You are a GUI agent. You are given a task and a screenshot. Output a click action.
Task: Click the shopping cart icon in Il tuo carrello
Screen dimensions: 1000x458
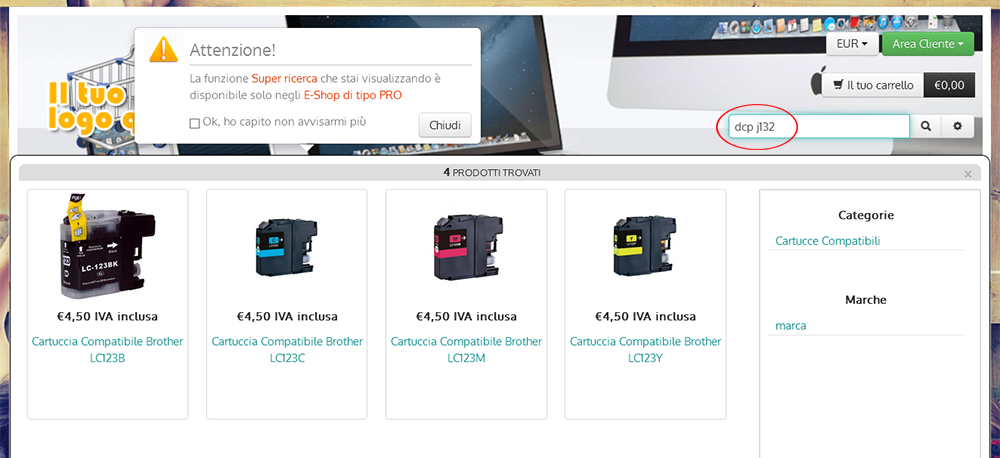tap(838, 85)
